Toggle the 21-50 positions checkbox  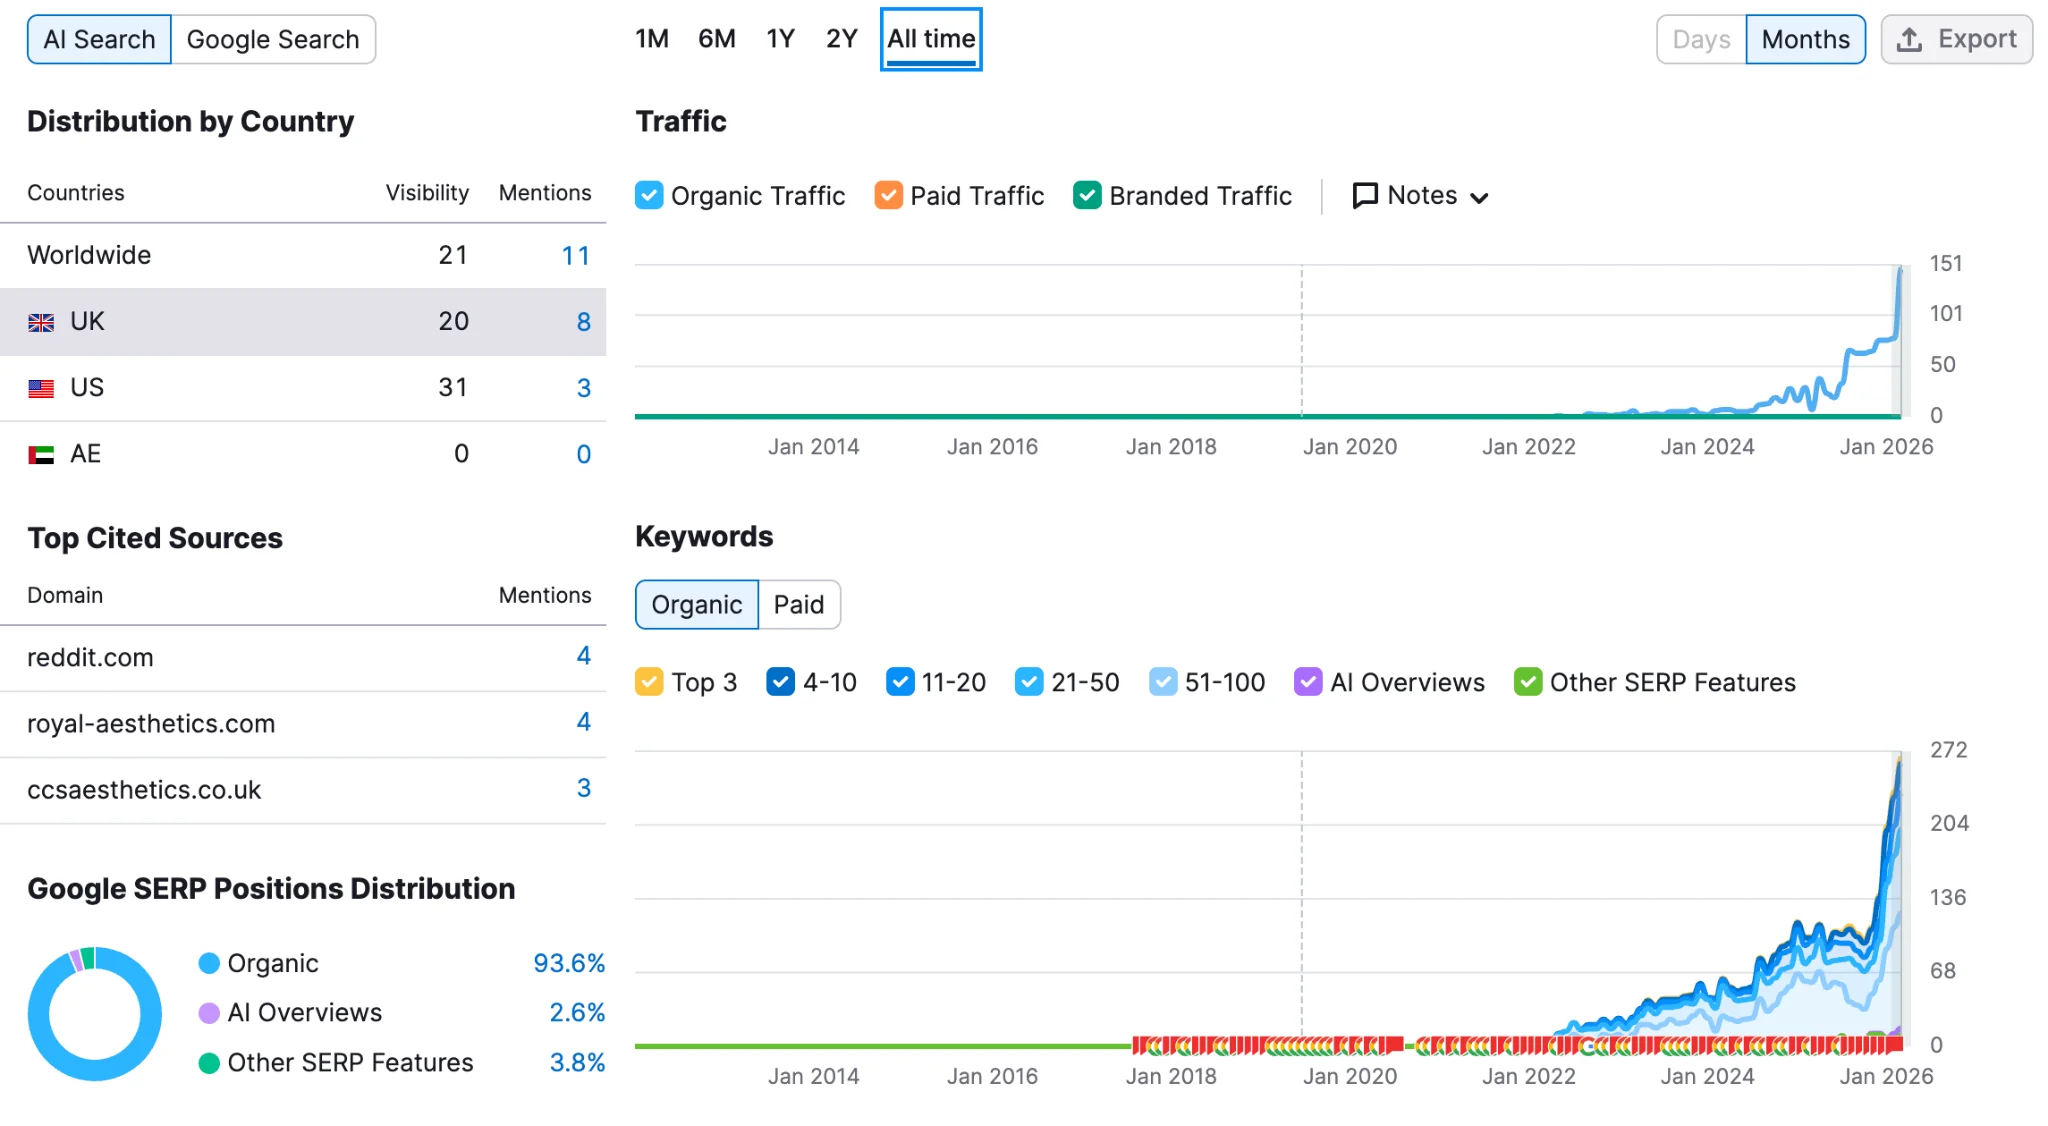pyautogui.click(x=1029, y=682)
